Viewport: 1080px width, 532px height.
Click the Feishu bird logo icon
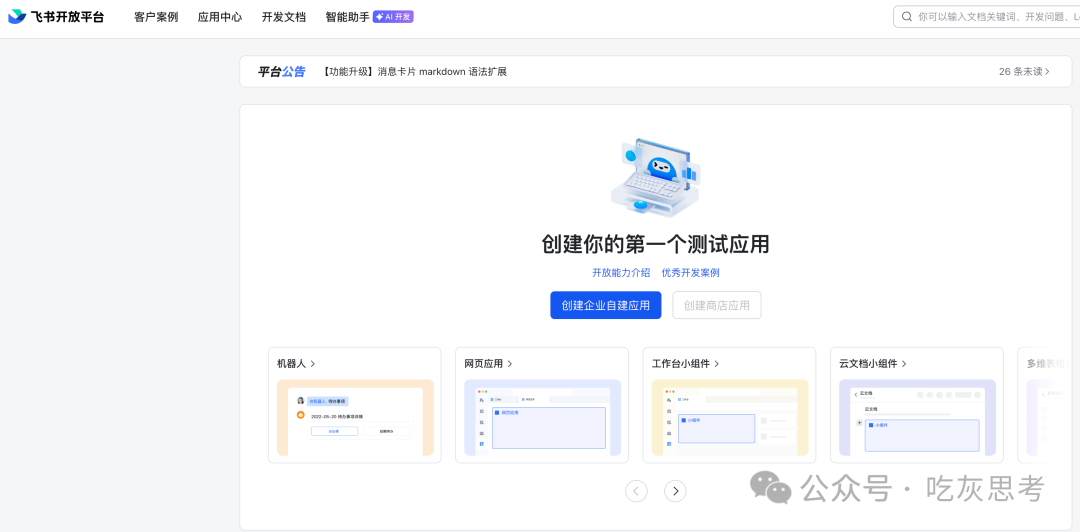click(x=17, y=17)
